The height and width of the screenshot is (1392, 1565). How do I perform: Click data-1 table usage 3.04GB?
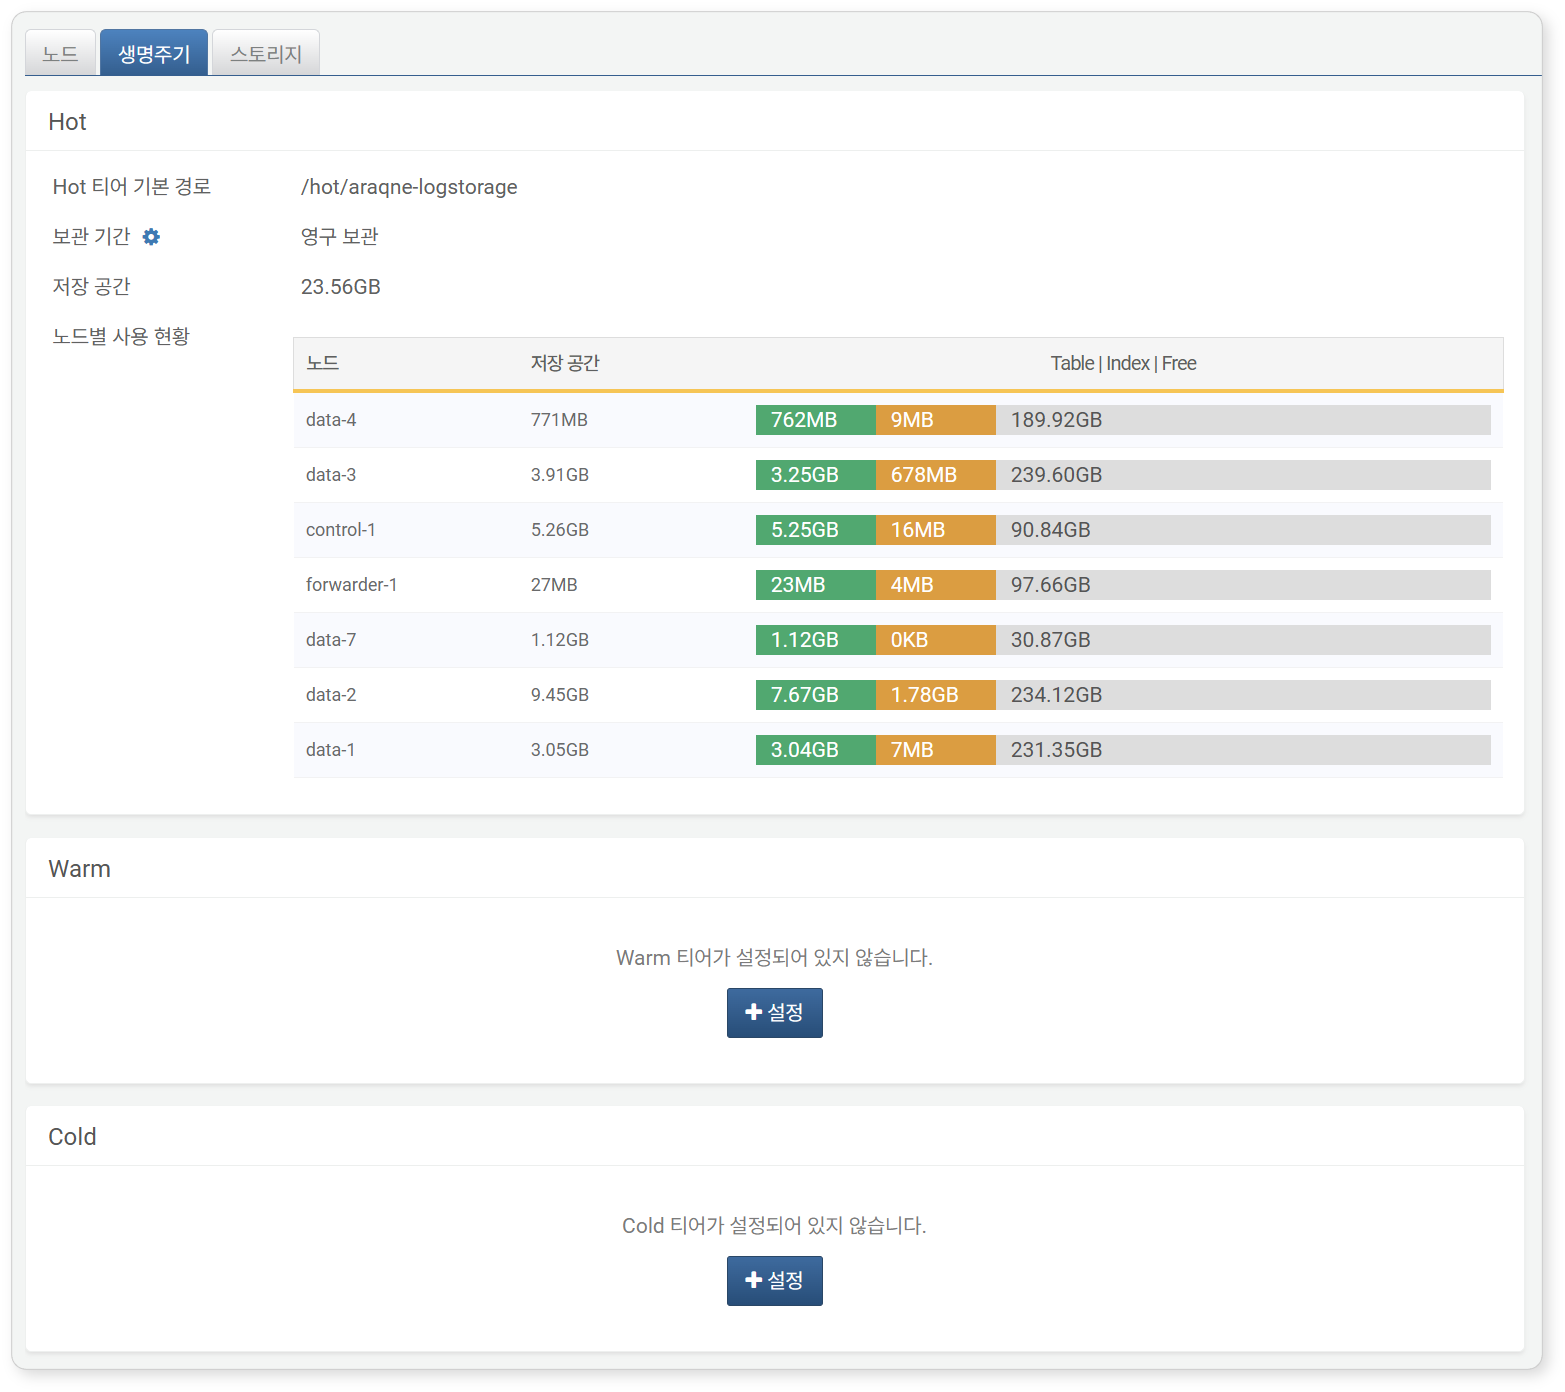point(816,750)
